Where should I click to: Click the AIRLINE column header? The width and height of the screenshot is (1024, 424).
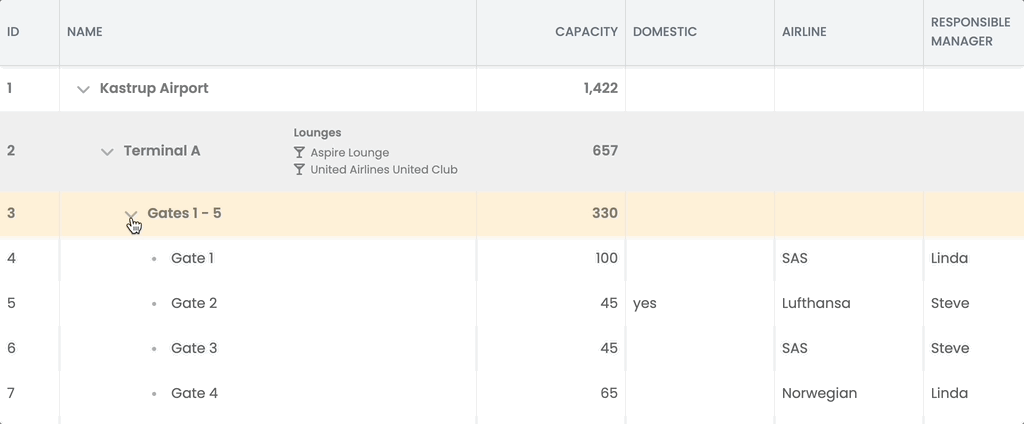click(849, 32)
